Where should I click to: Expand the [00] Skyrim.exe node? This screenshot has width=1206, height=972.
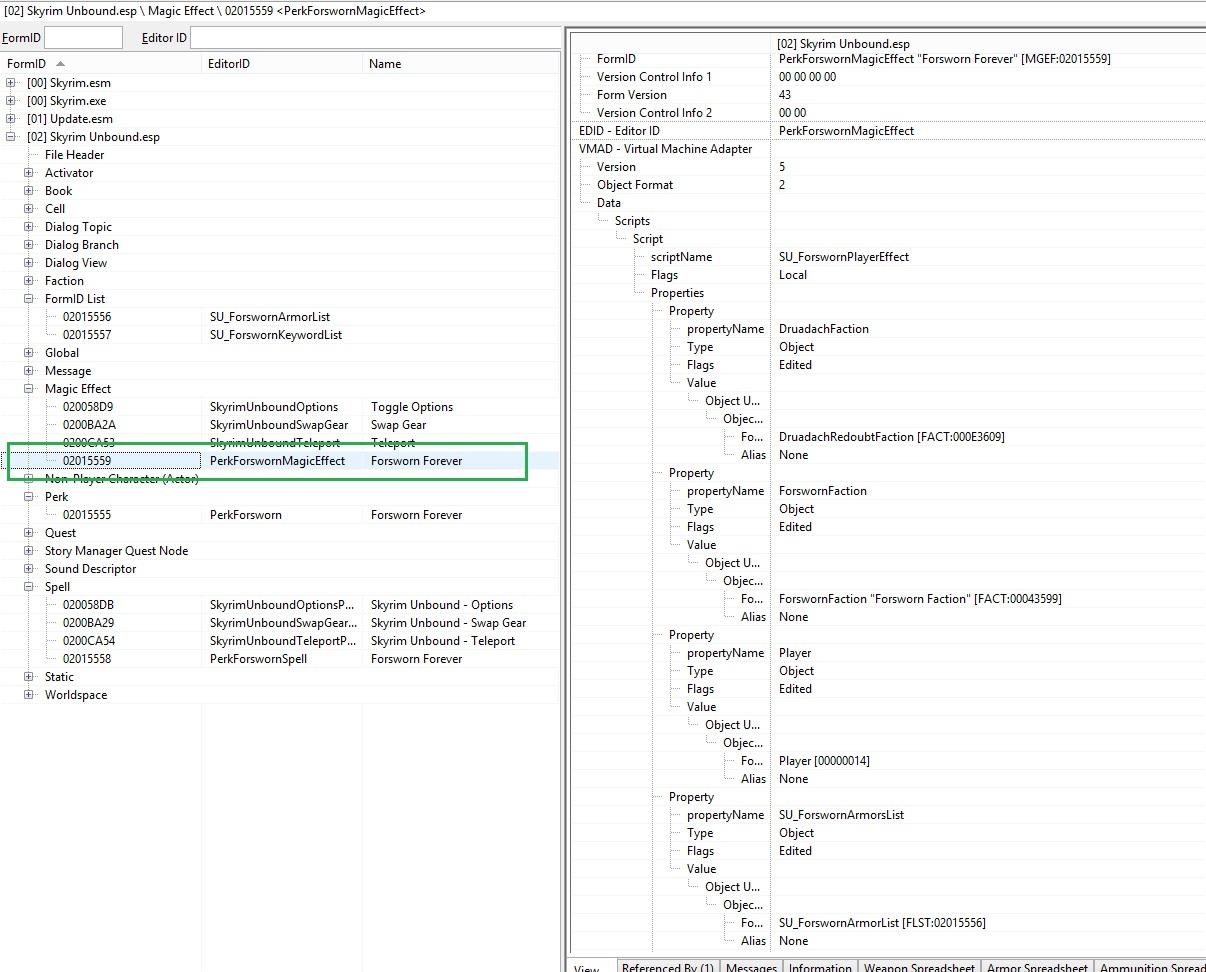pos(11,101)
